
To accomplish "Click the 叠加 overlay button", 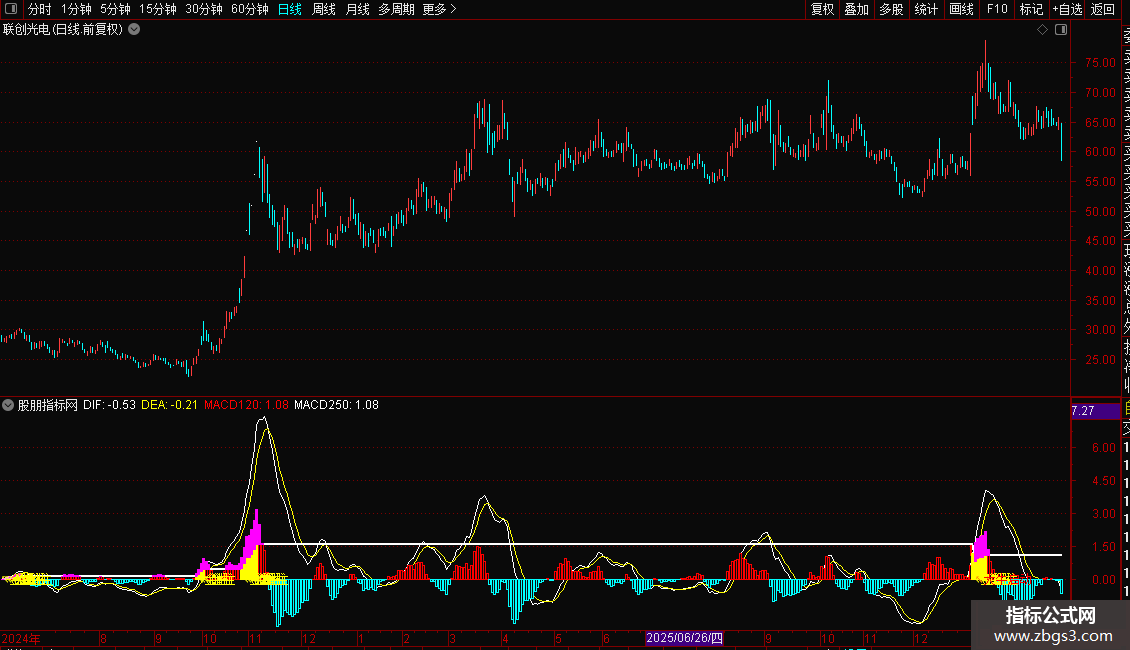I will [x=857, y=9].
